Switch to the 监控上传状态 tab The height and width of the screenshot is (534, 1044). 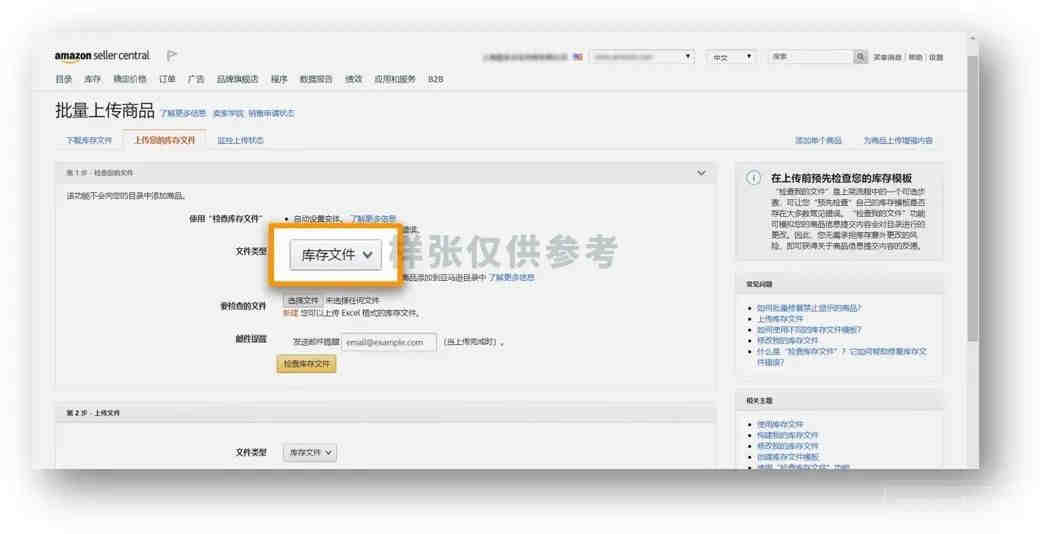(x=240, y=140)
